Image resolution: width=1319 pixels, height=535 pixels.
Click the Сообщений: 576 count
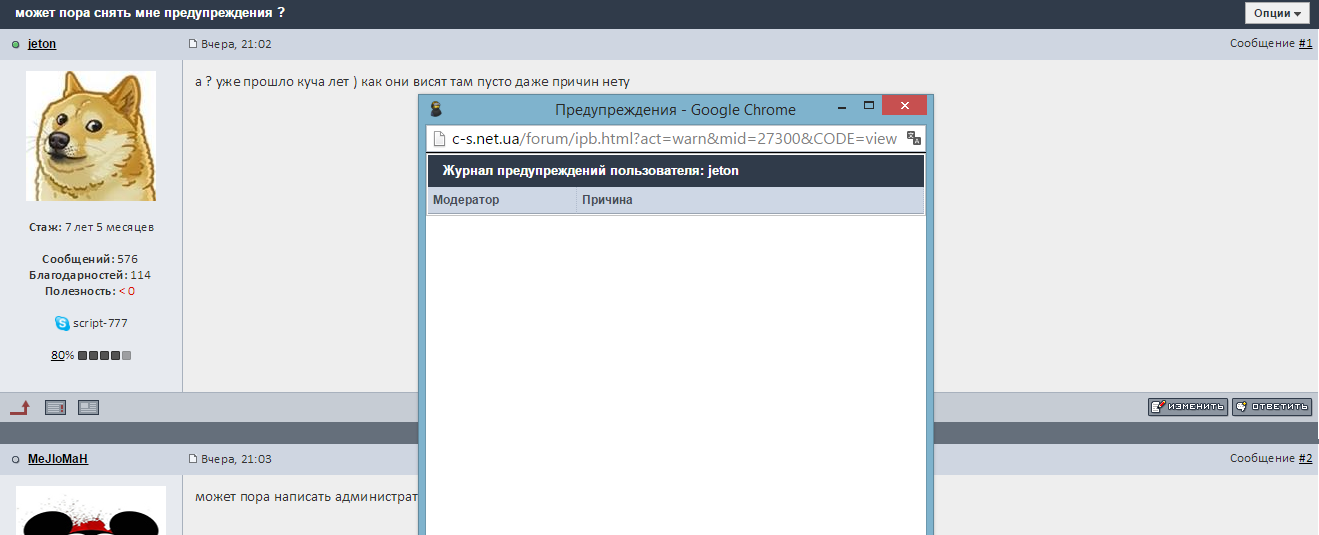pyautogui.click(x=90, y=259)
